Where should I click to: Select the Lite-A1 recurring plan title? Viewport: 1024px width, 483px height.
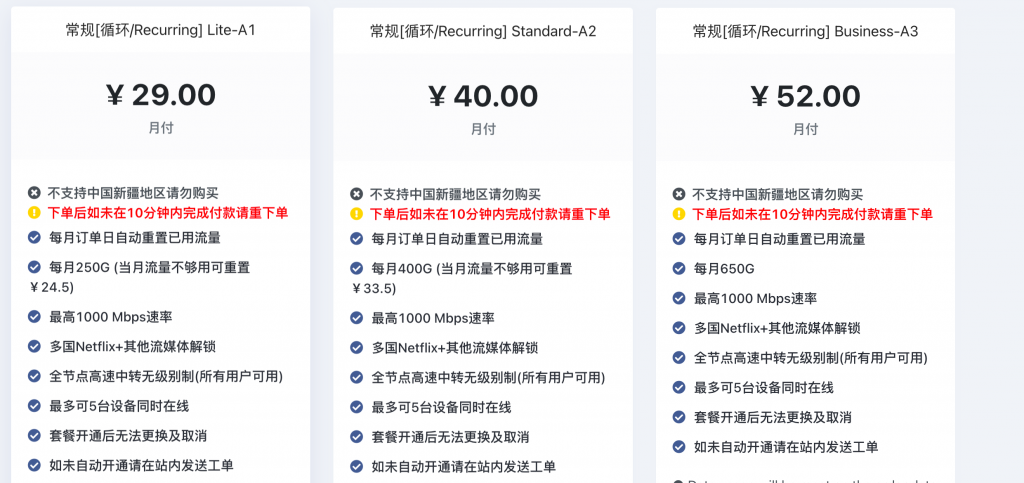click(161, 30)
